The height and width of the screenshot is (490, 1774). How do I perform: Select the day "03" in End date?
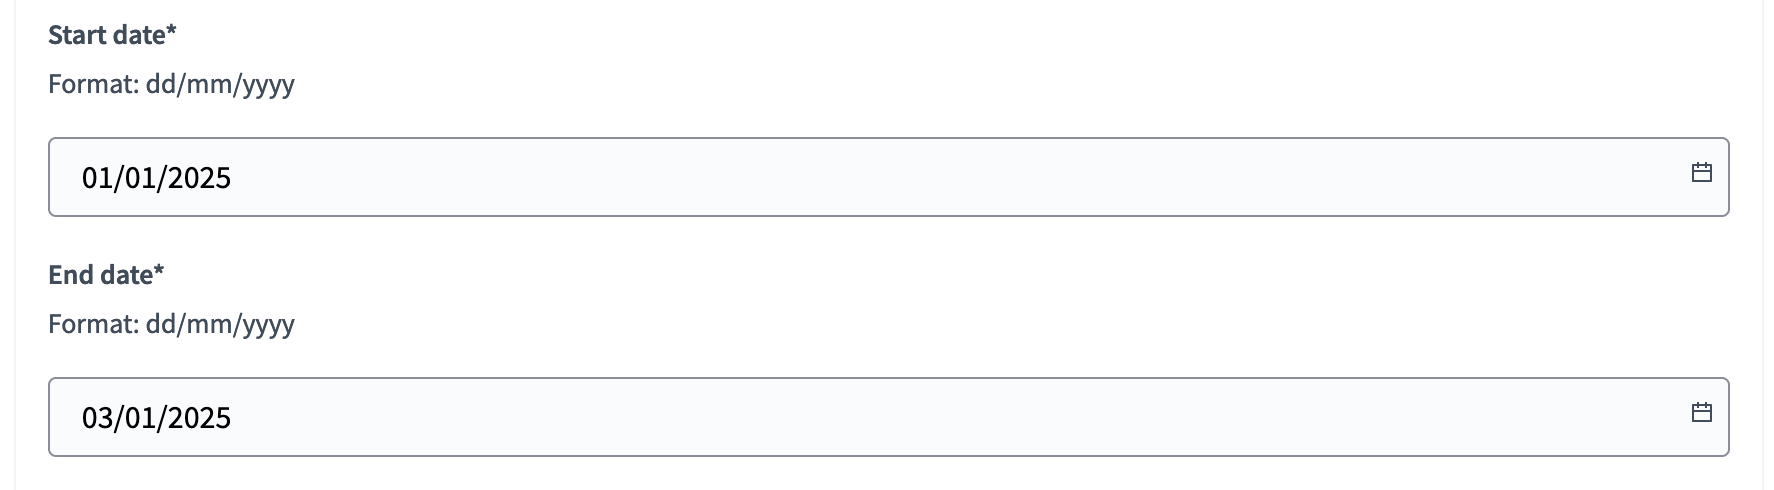[x=97, y=418]
